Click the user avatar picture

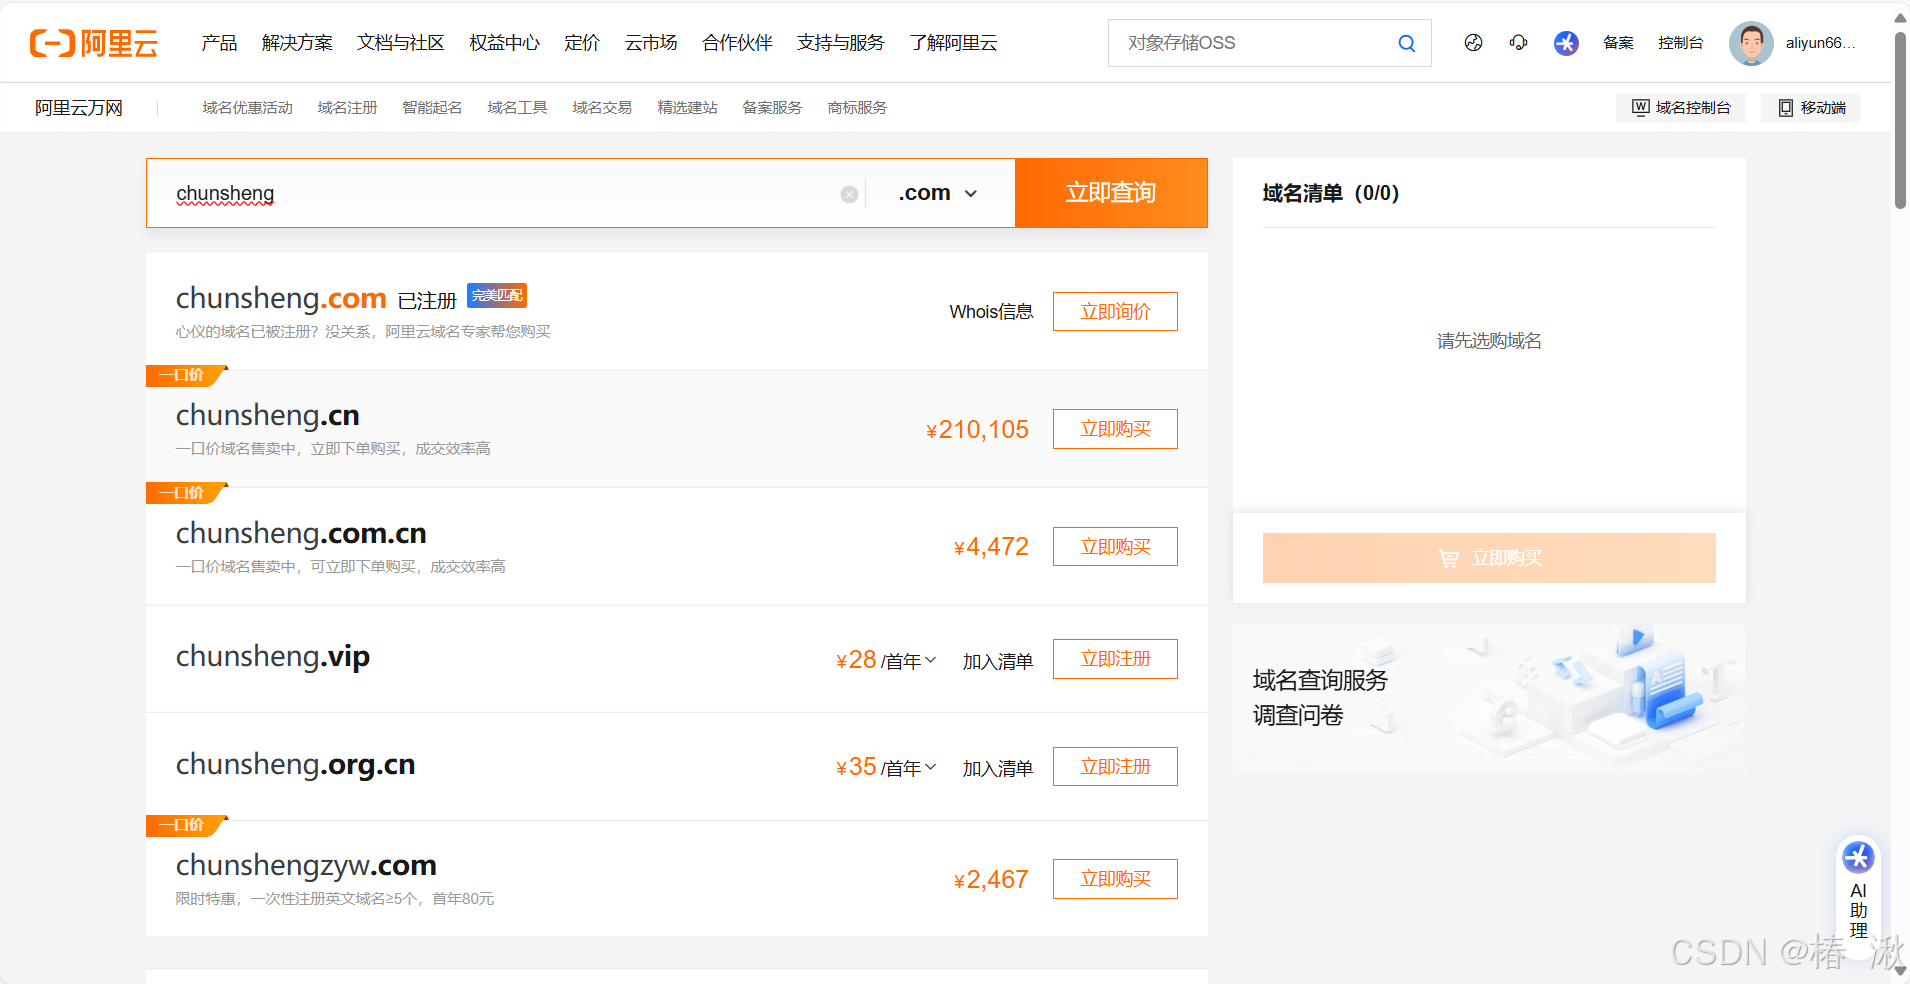pos(1751,43)
